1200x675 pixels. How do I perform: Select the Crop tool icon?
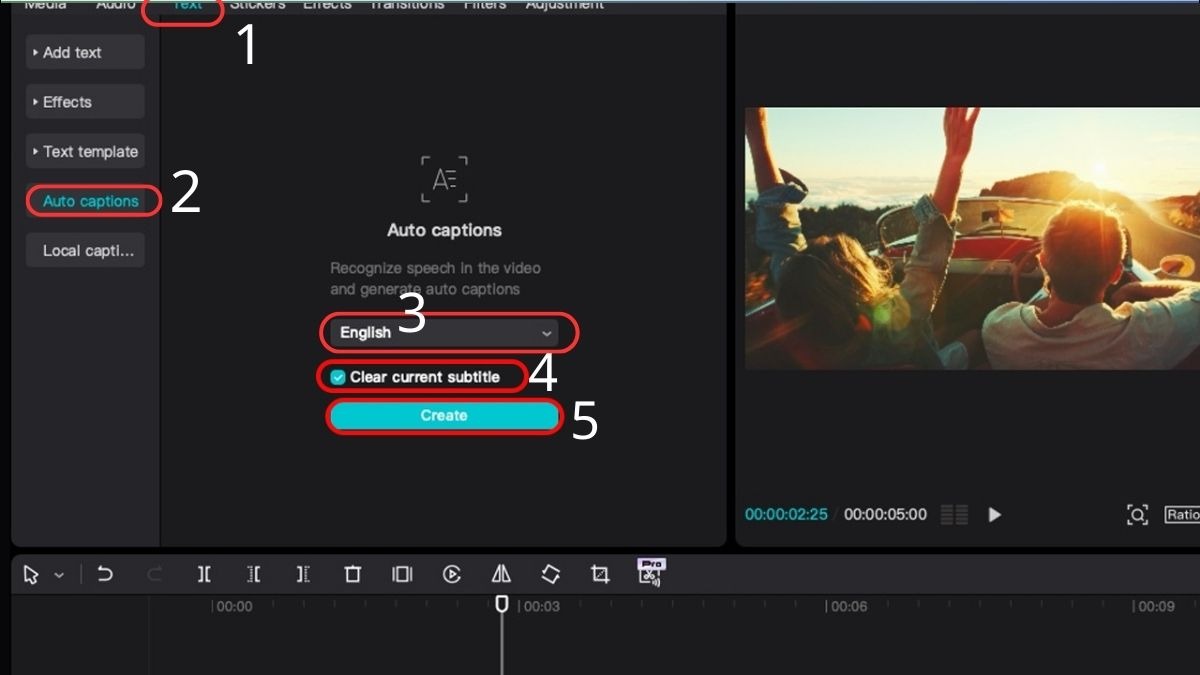coord(599,574)
